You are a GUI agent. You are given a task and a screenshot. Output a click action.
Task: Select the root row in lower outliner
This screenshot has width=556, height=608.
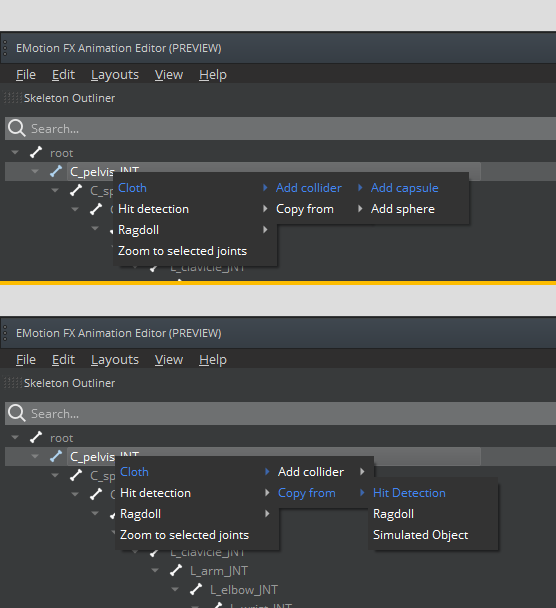point(61,438)
